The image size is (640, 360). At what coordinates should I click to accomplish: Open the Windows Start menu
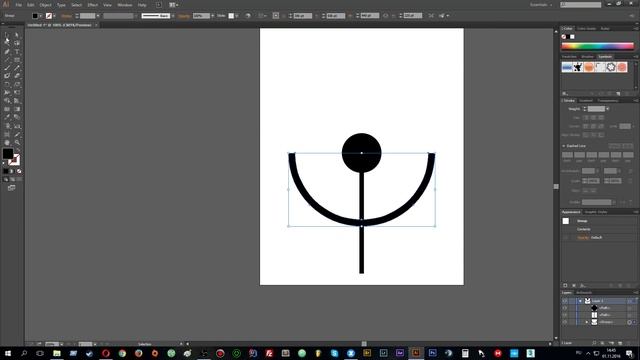coord(7,353)
